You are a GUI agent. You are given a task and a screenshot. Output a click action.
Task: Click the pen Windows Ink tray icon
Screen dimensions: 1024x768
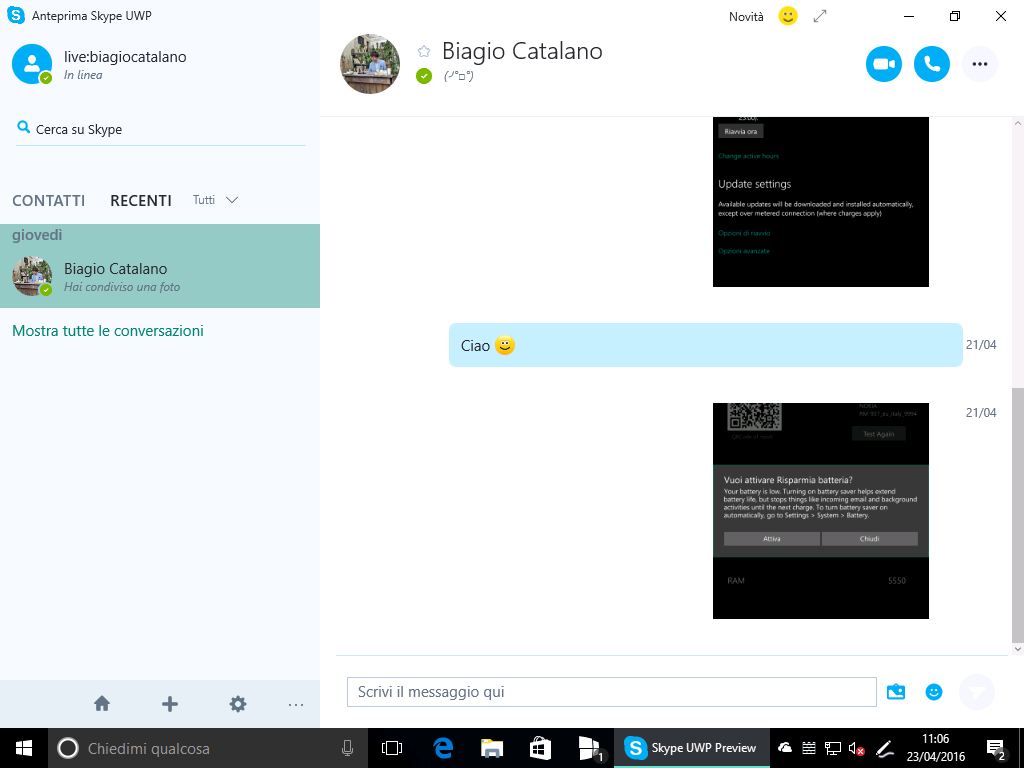(884, 748)
